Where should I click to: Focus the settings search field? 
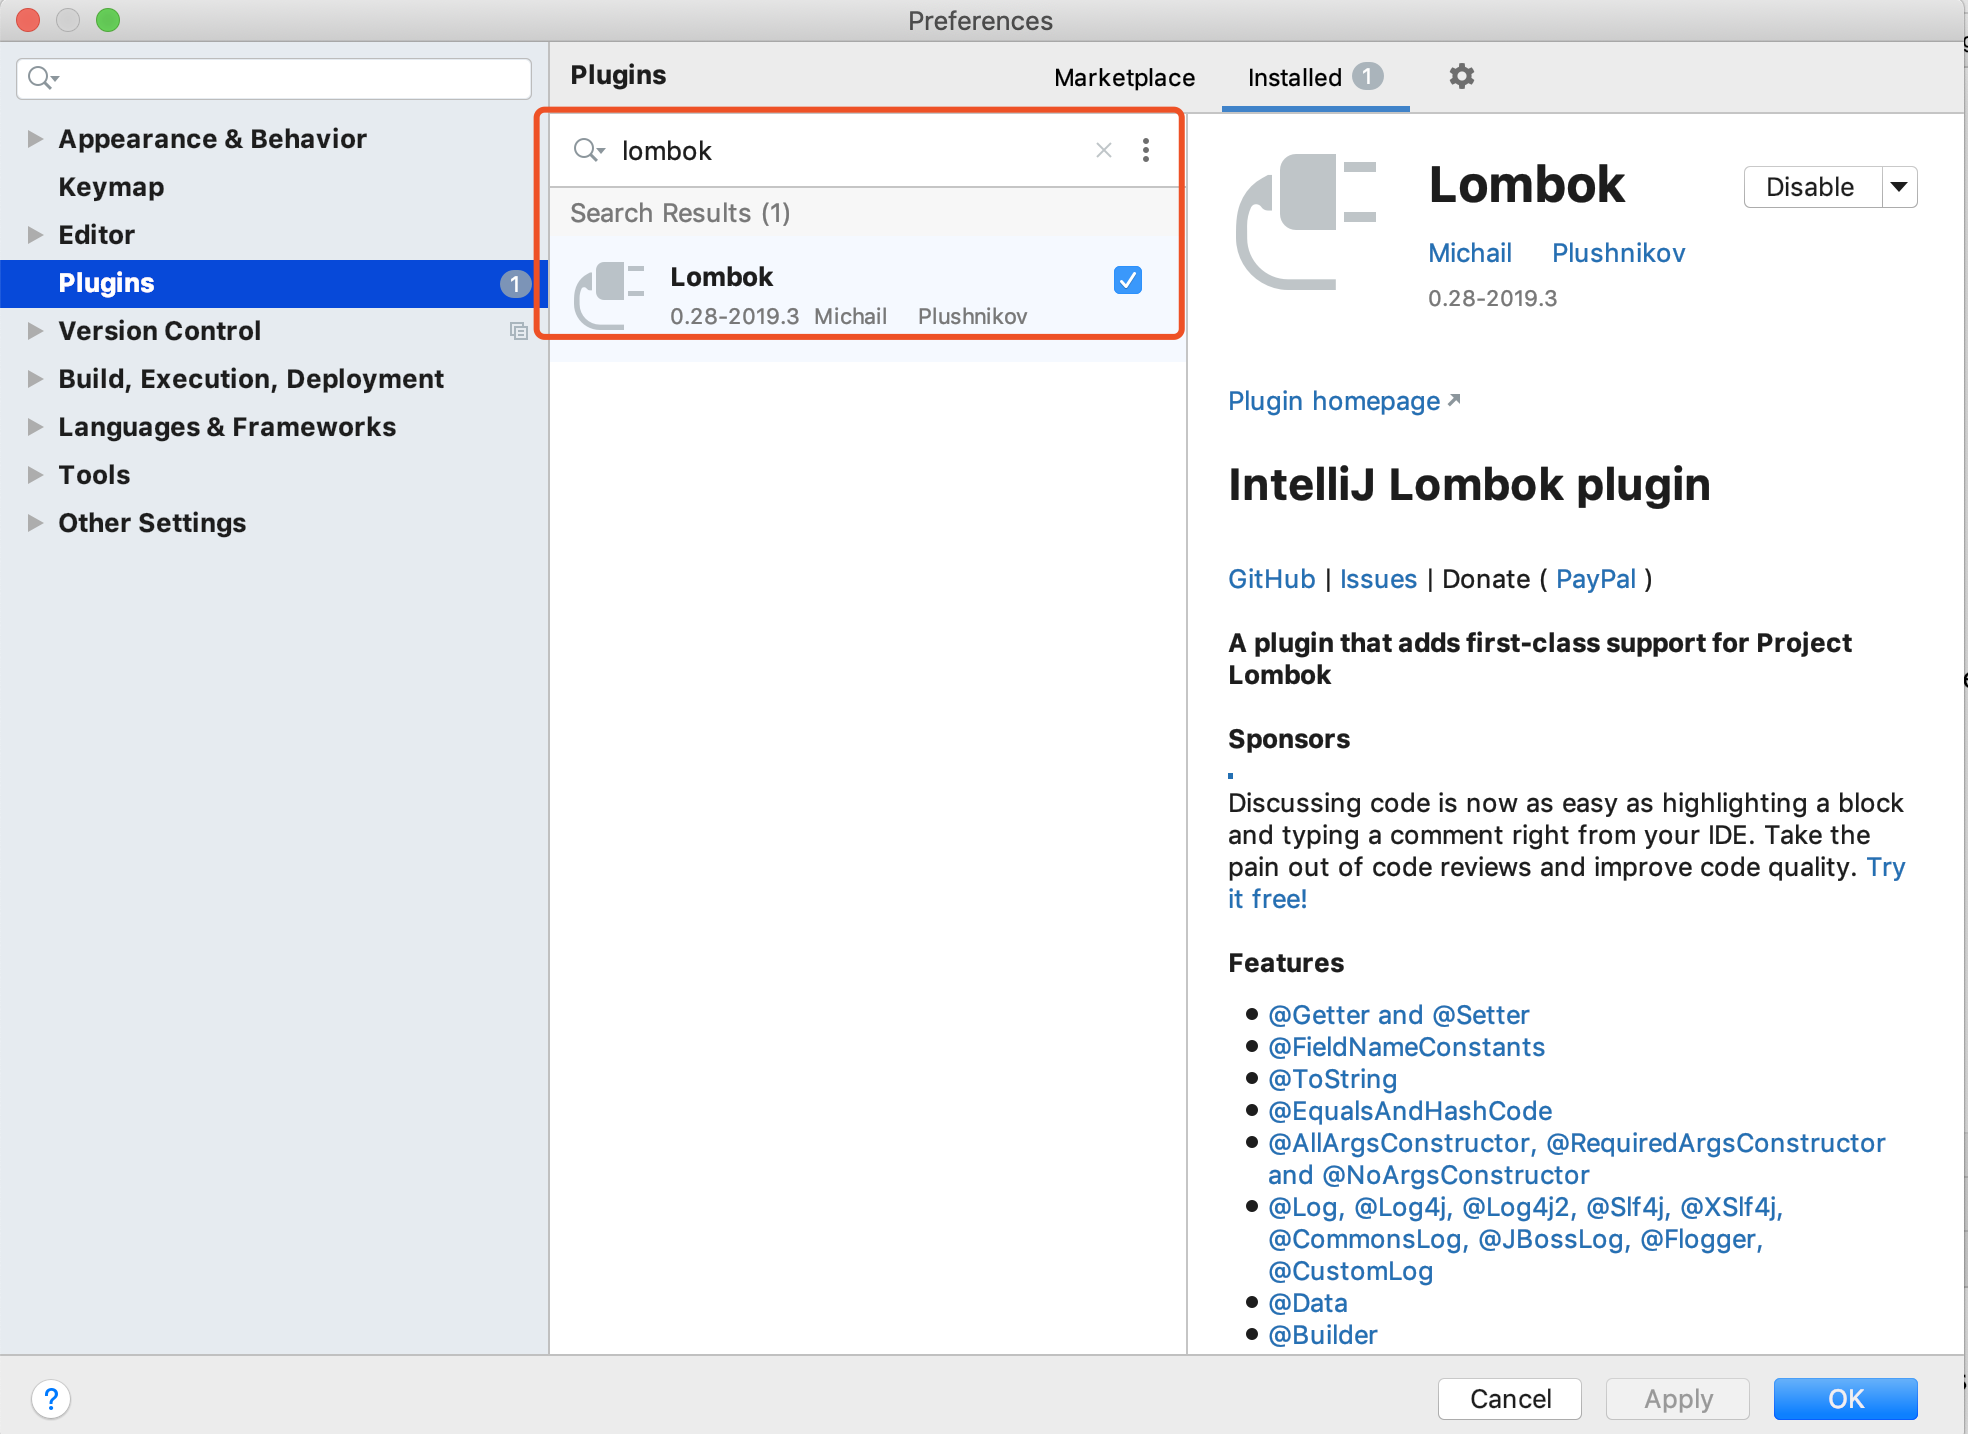coord(274,78)
